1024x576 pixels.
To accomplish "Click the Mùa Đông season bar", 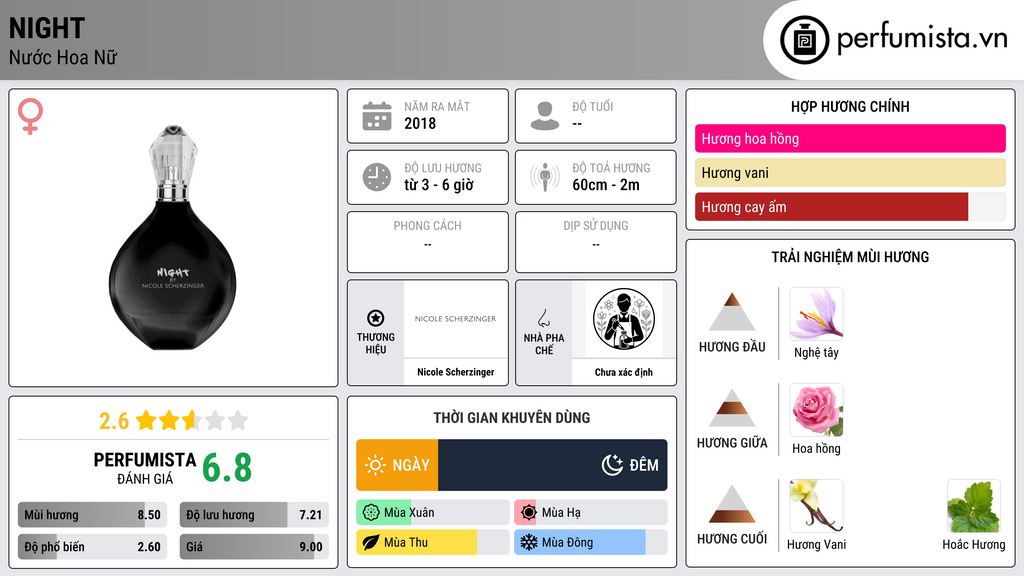I will pyautogui.click(x=591, y=543).
